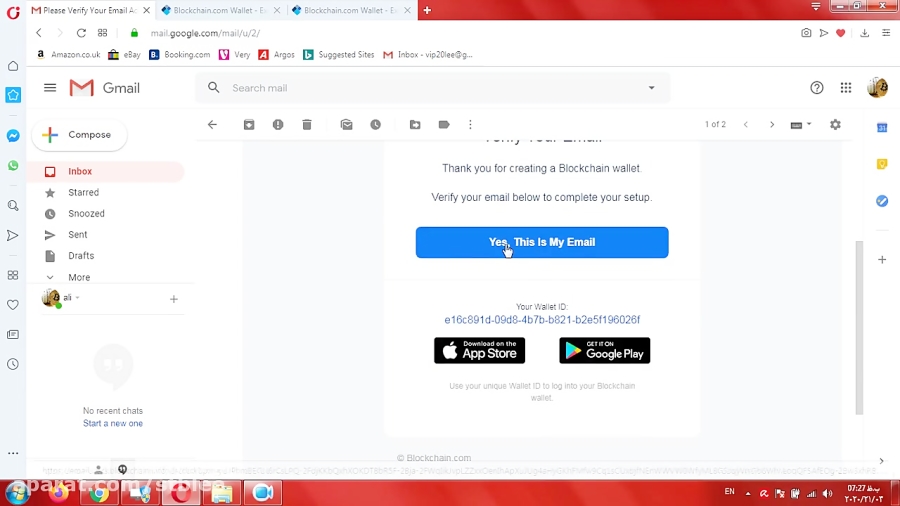Delete the email with trash icon
Viewport: 900px width, 506px height.
(307, 124)
